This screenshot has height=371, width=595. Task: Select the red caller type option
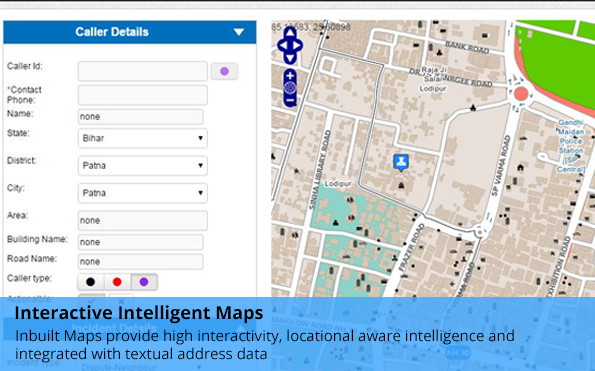point(117,282)
